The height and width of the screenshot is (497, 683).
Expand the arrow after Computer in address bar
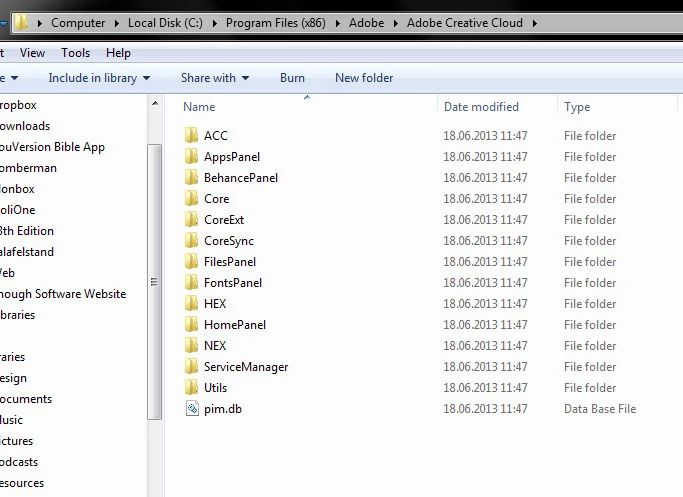[x=116, y=23]
